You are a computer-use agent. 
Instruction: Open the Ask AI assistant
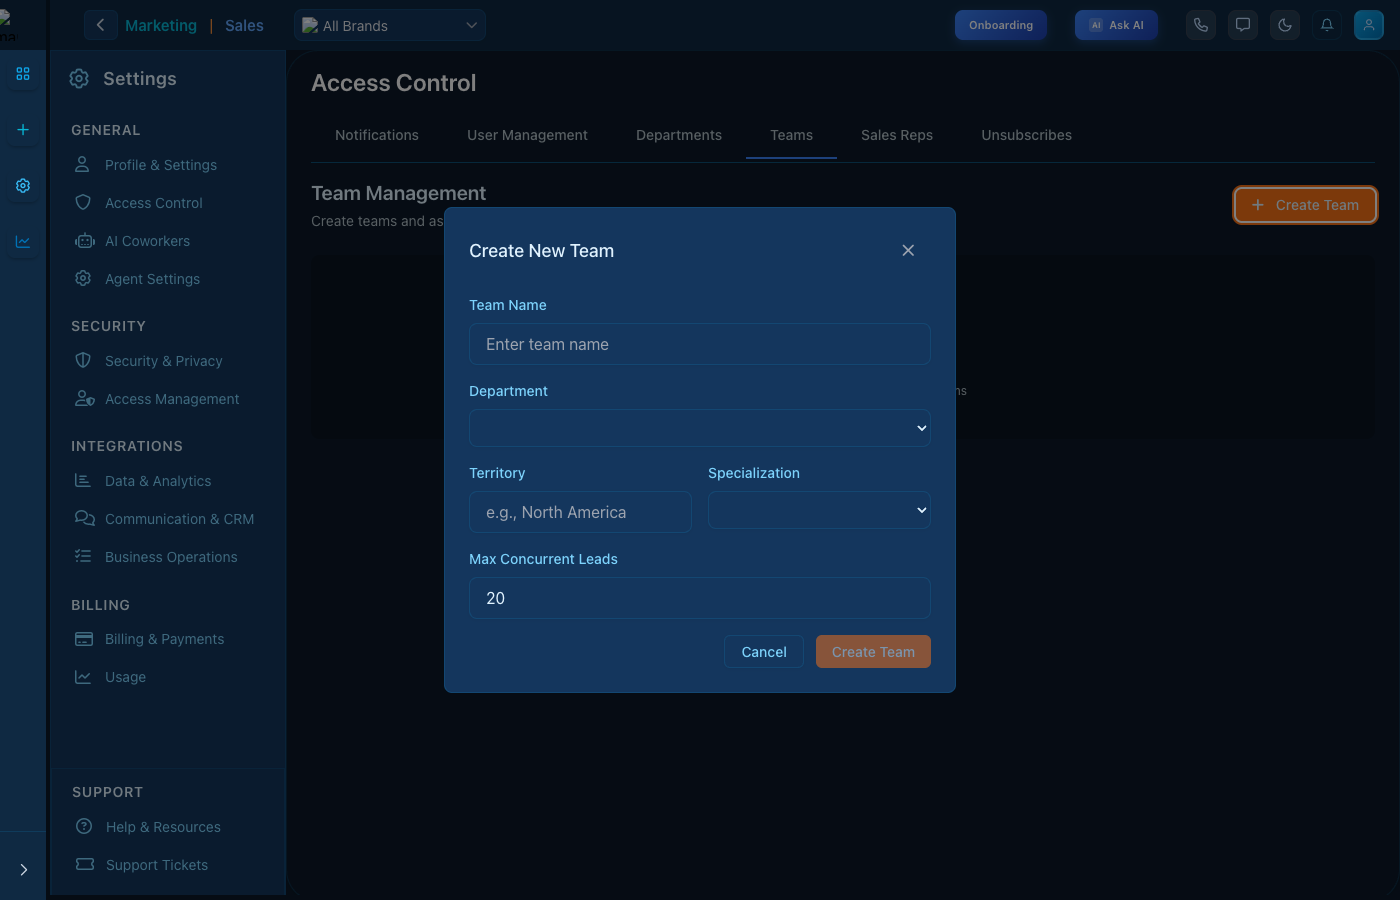(x=1116, y=25)
